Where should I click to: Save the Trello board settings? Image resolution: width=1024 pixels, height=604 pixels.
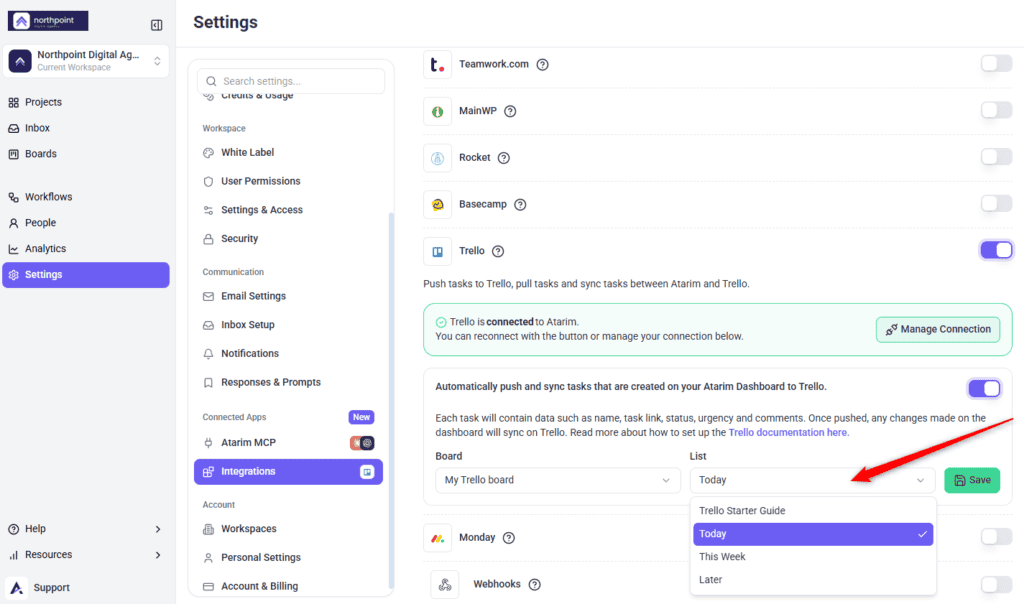pos(972,481)
